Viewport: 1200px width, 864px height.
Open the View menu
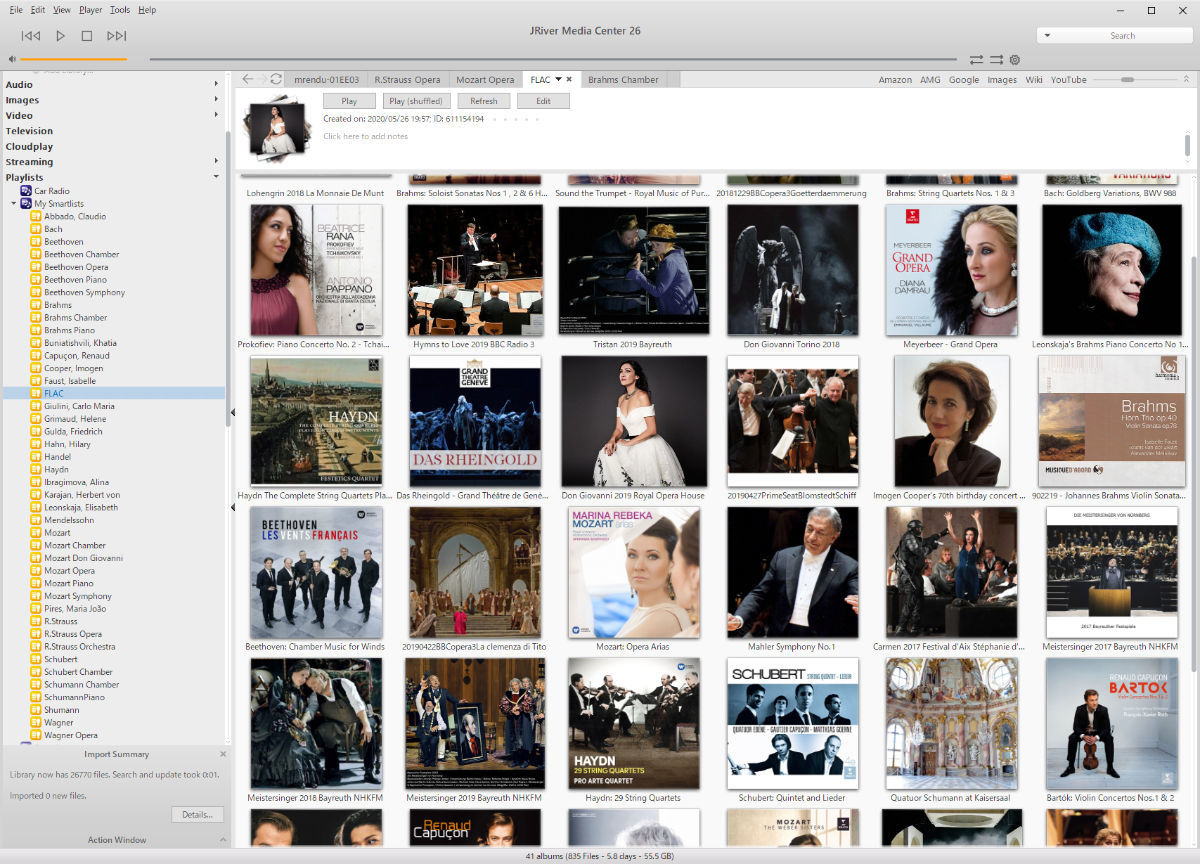[x=62, y=10]
